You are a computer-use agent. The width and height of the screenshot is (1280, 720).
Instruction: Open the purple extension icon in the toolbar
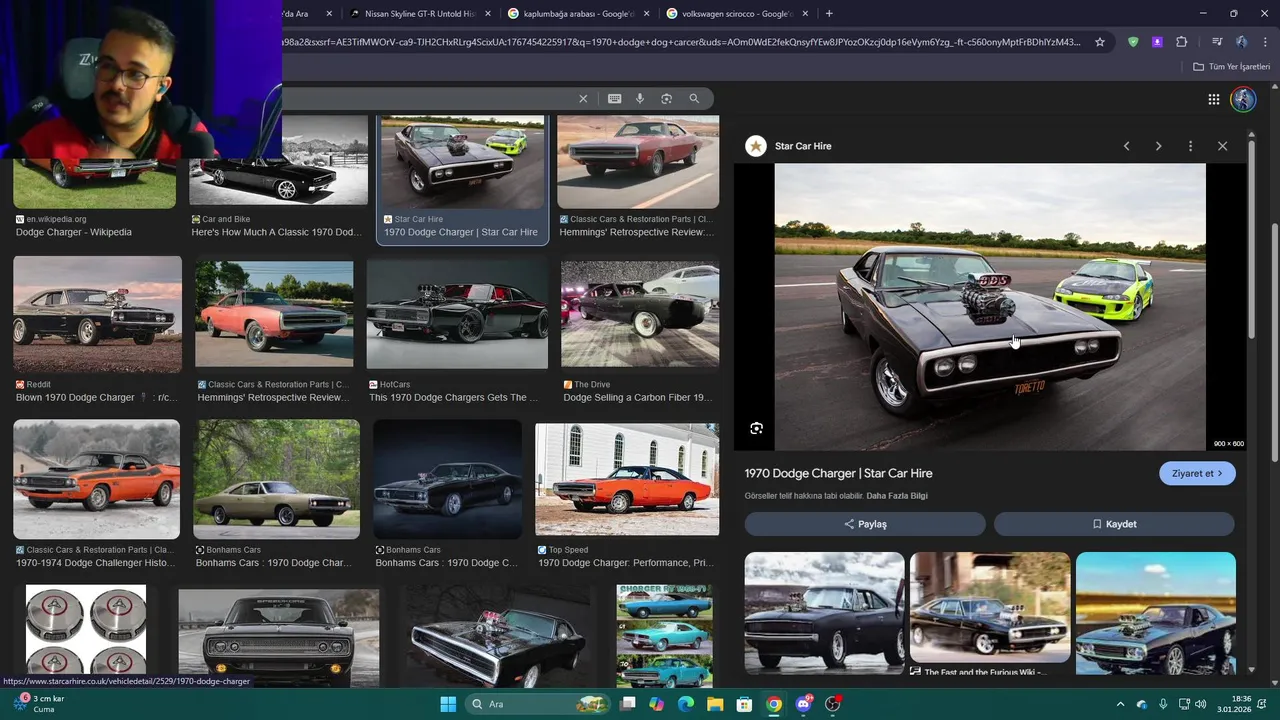(x=1157, y=42)
